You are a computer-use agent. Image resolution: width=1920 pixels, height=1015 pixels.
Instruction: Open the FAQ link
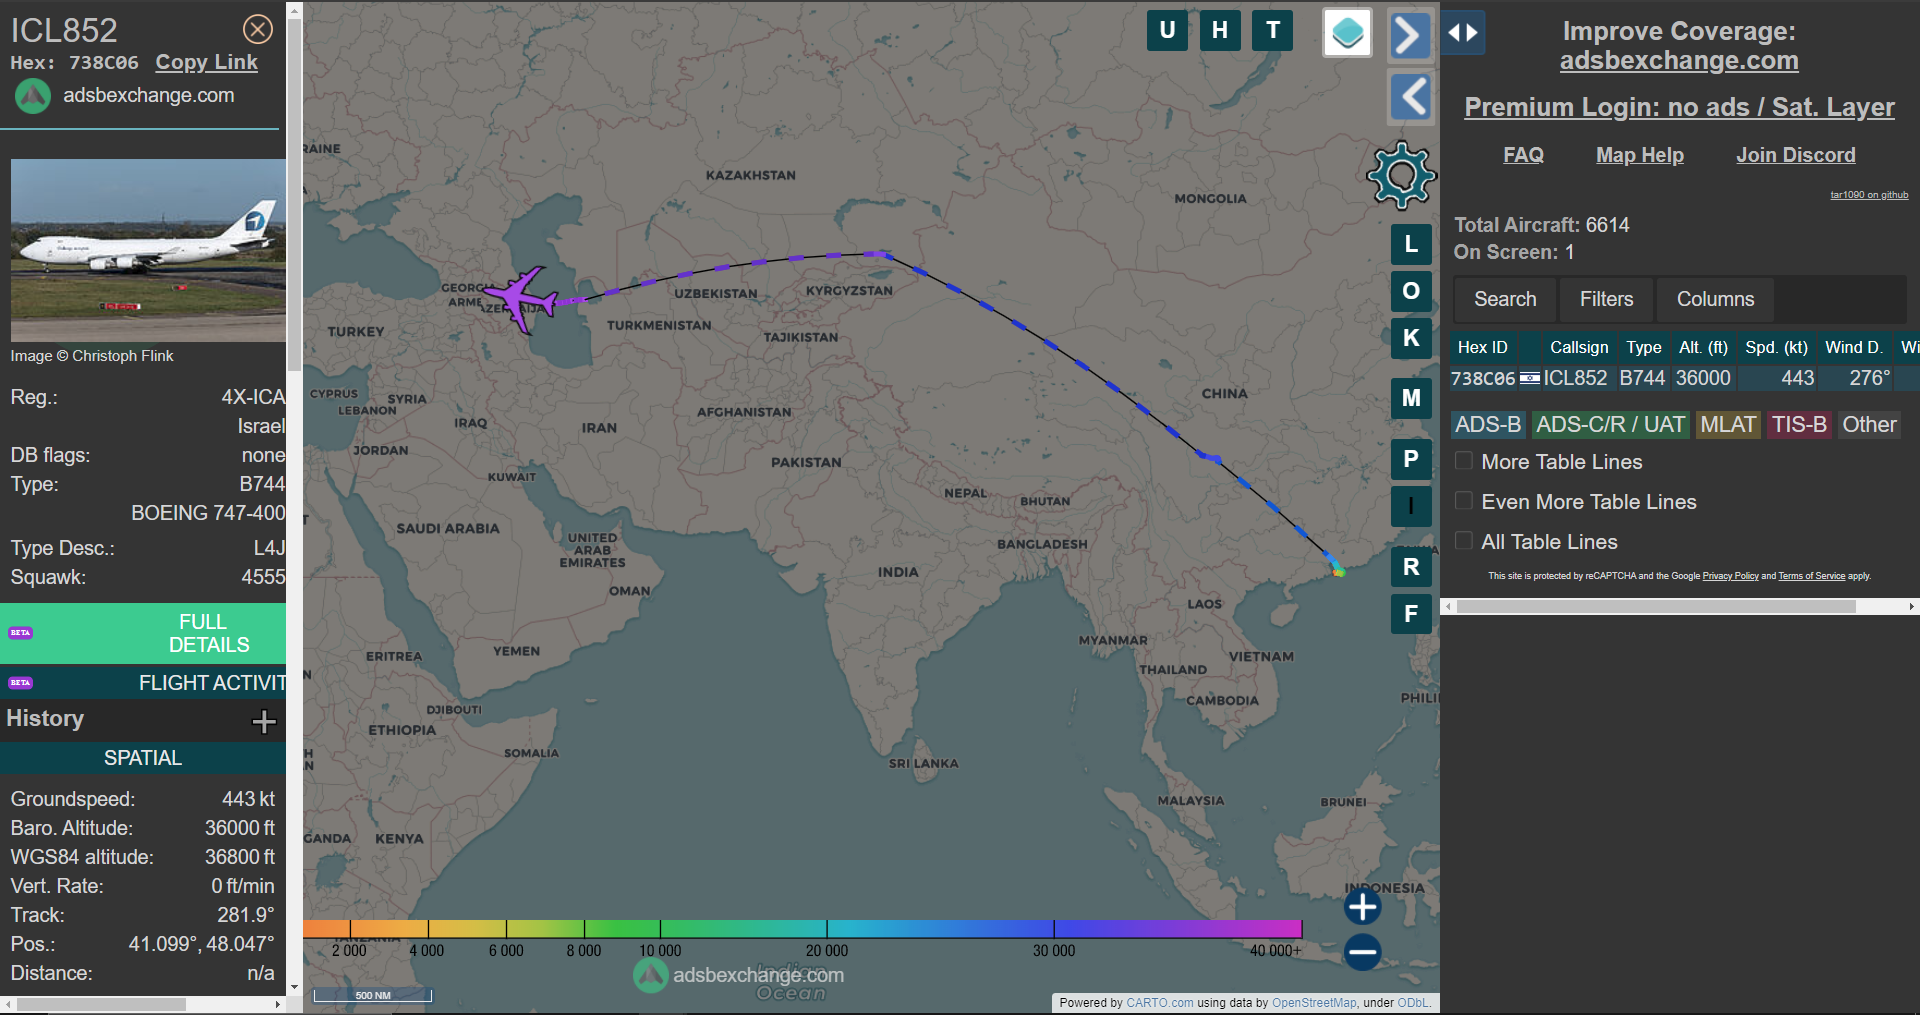[1523, 155]
